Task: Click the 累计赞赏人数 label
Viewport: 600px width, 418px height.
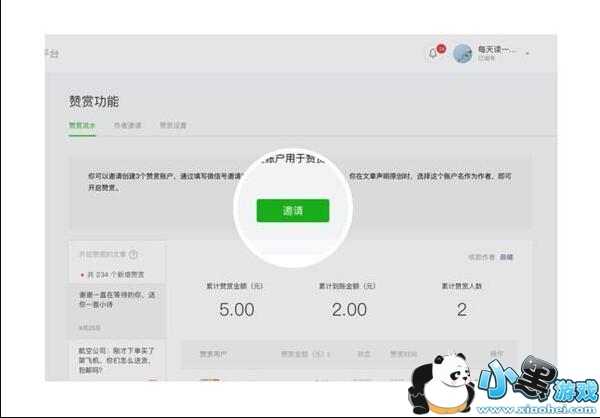Action: [x=461, y=286]
